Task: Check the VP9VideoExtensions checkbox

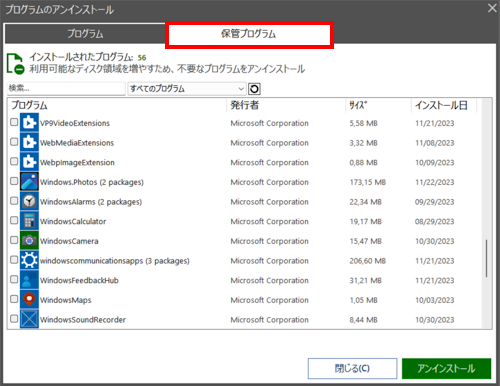Action: coord(14,122)
